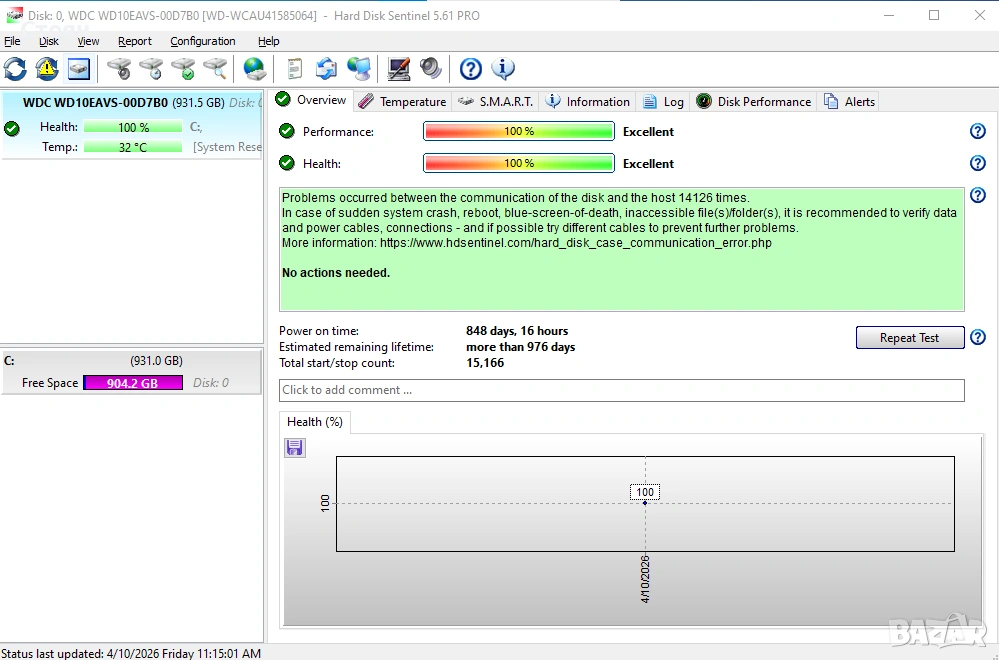
Task: Open the Disk menu
Action: point(49,41)
